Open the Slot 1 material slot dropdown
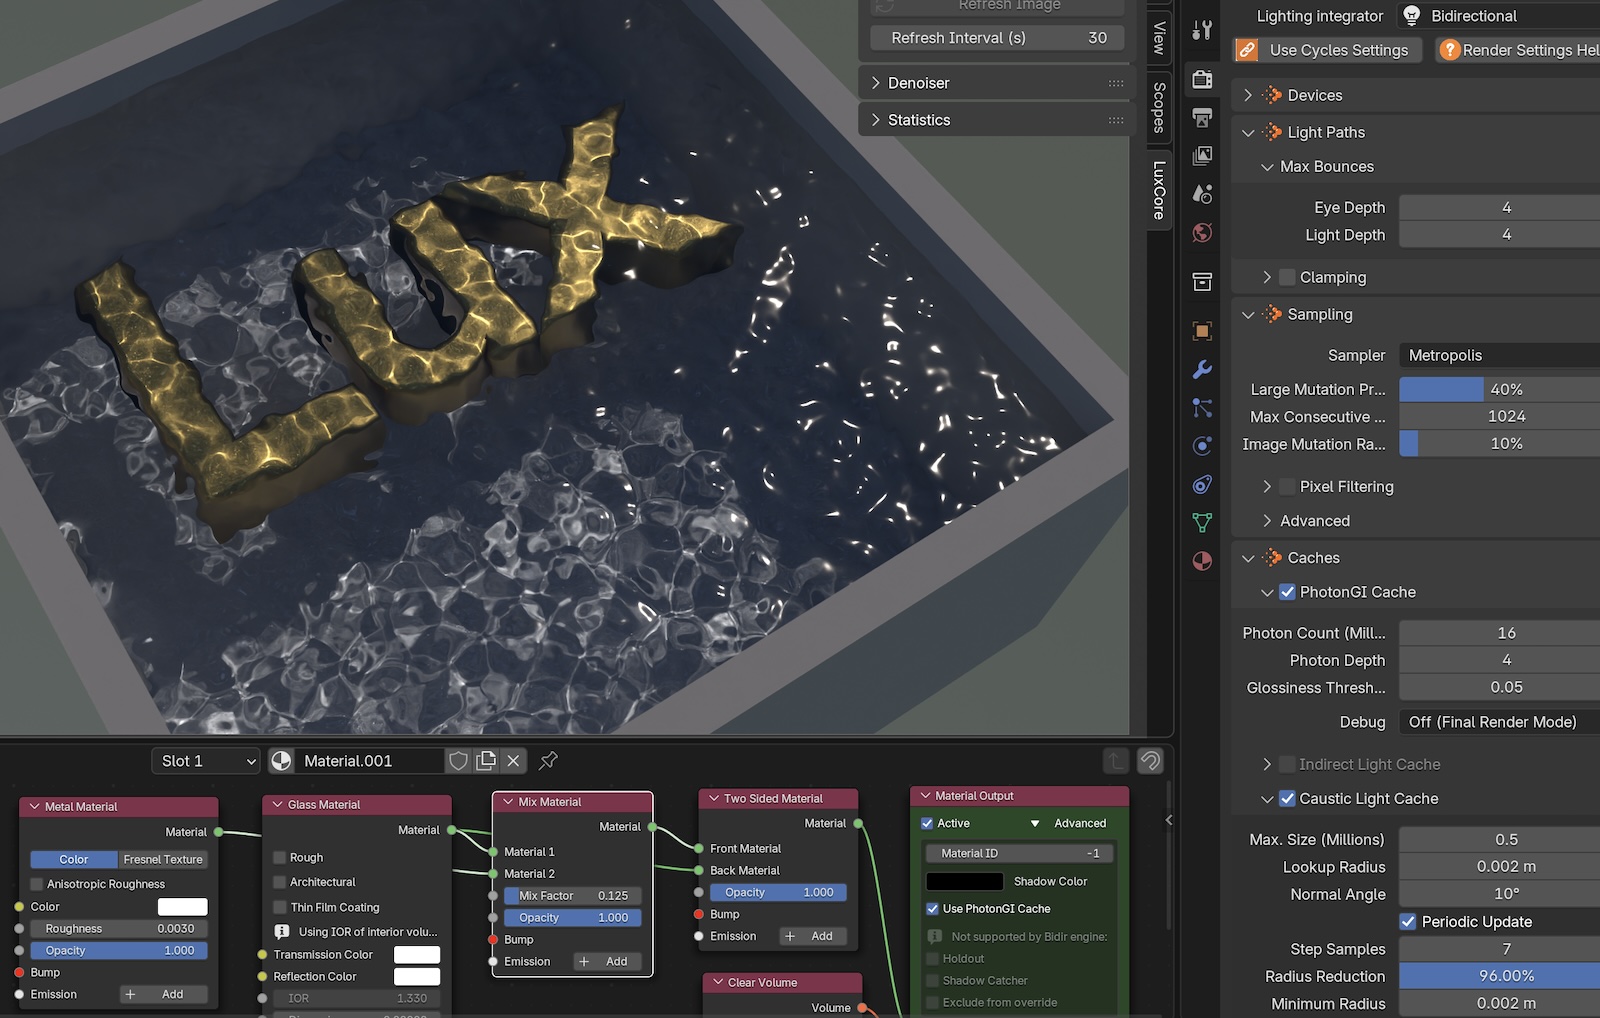Viewport: 1600px width, 1018px height. pyautogui.click(x=206, y=761)
